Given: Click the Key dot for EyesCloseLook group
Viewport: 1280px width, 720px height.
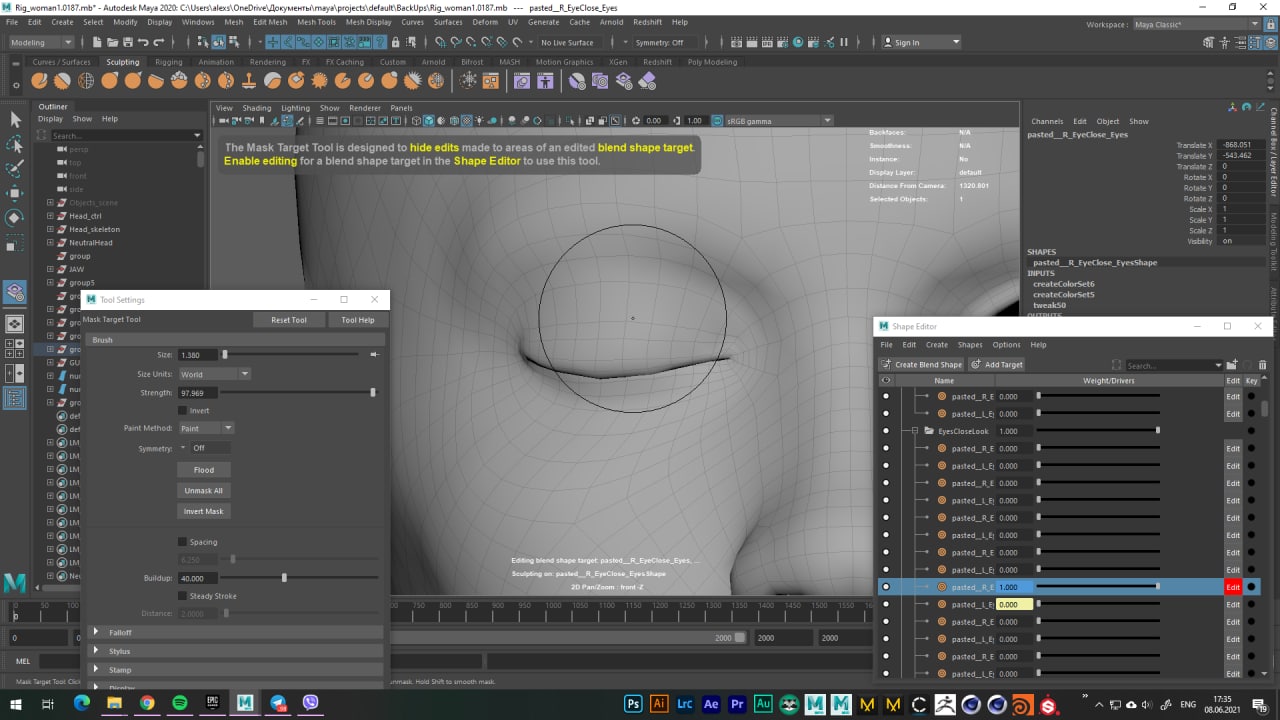Looking at the screenshot, I should [1252, 431].
